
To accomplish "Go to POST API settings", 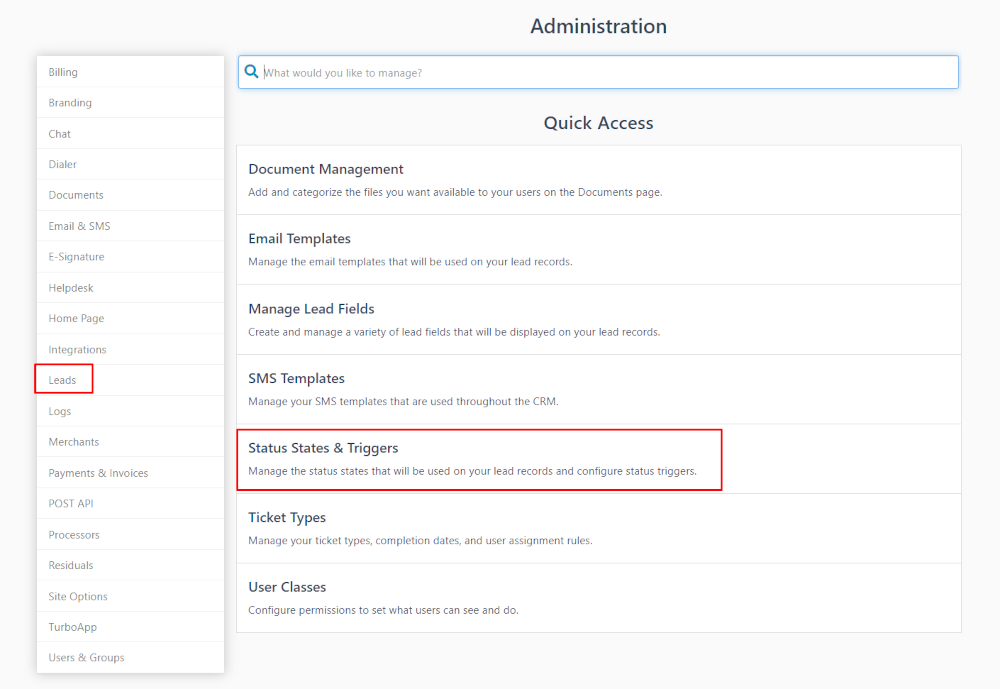I will [131, 504].
